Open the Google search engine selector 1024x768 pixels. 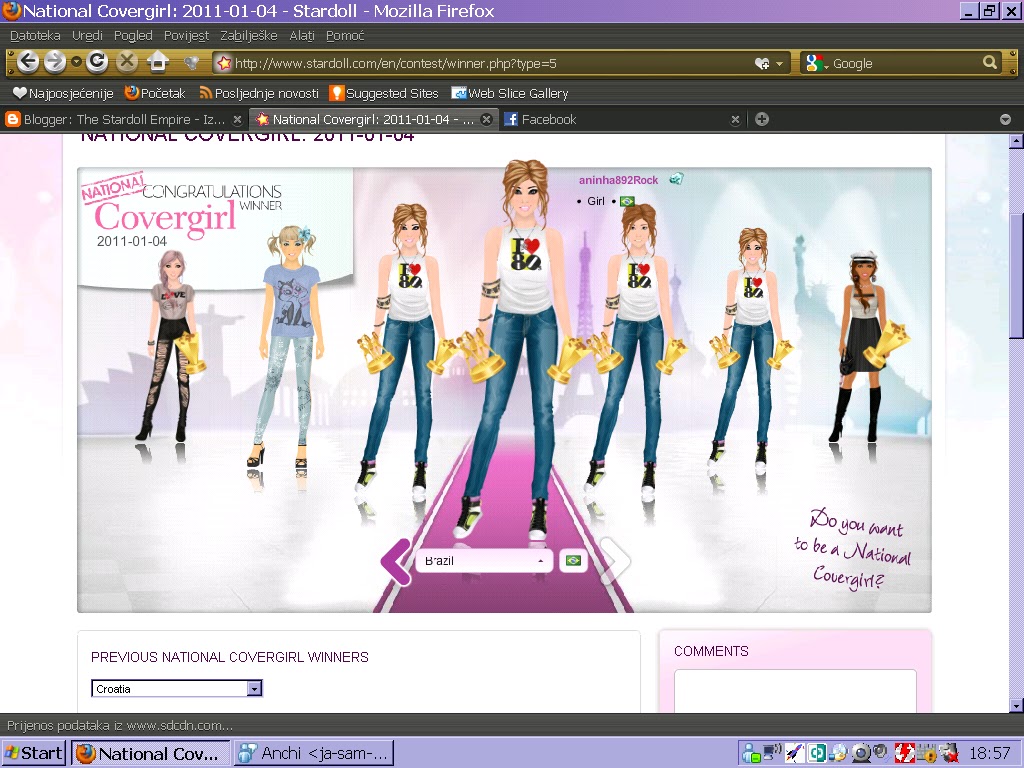(817, 63)
